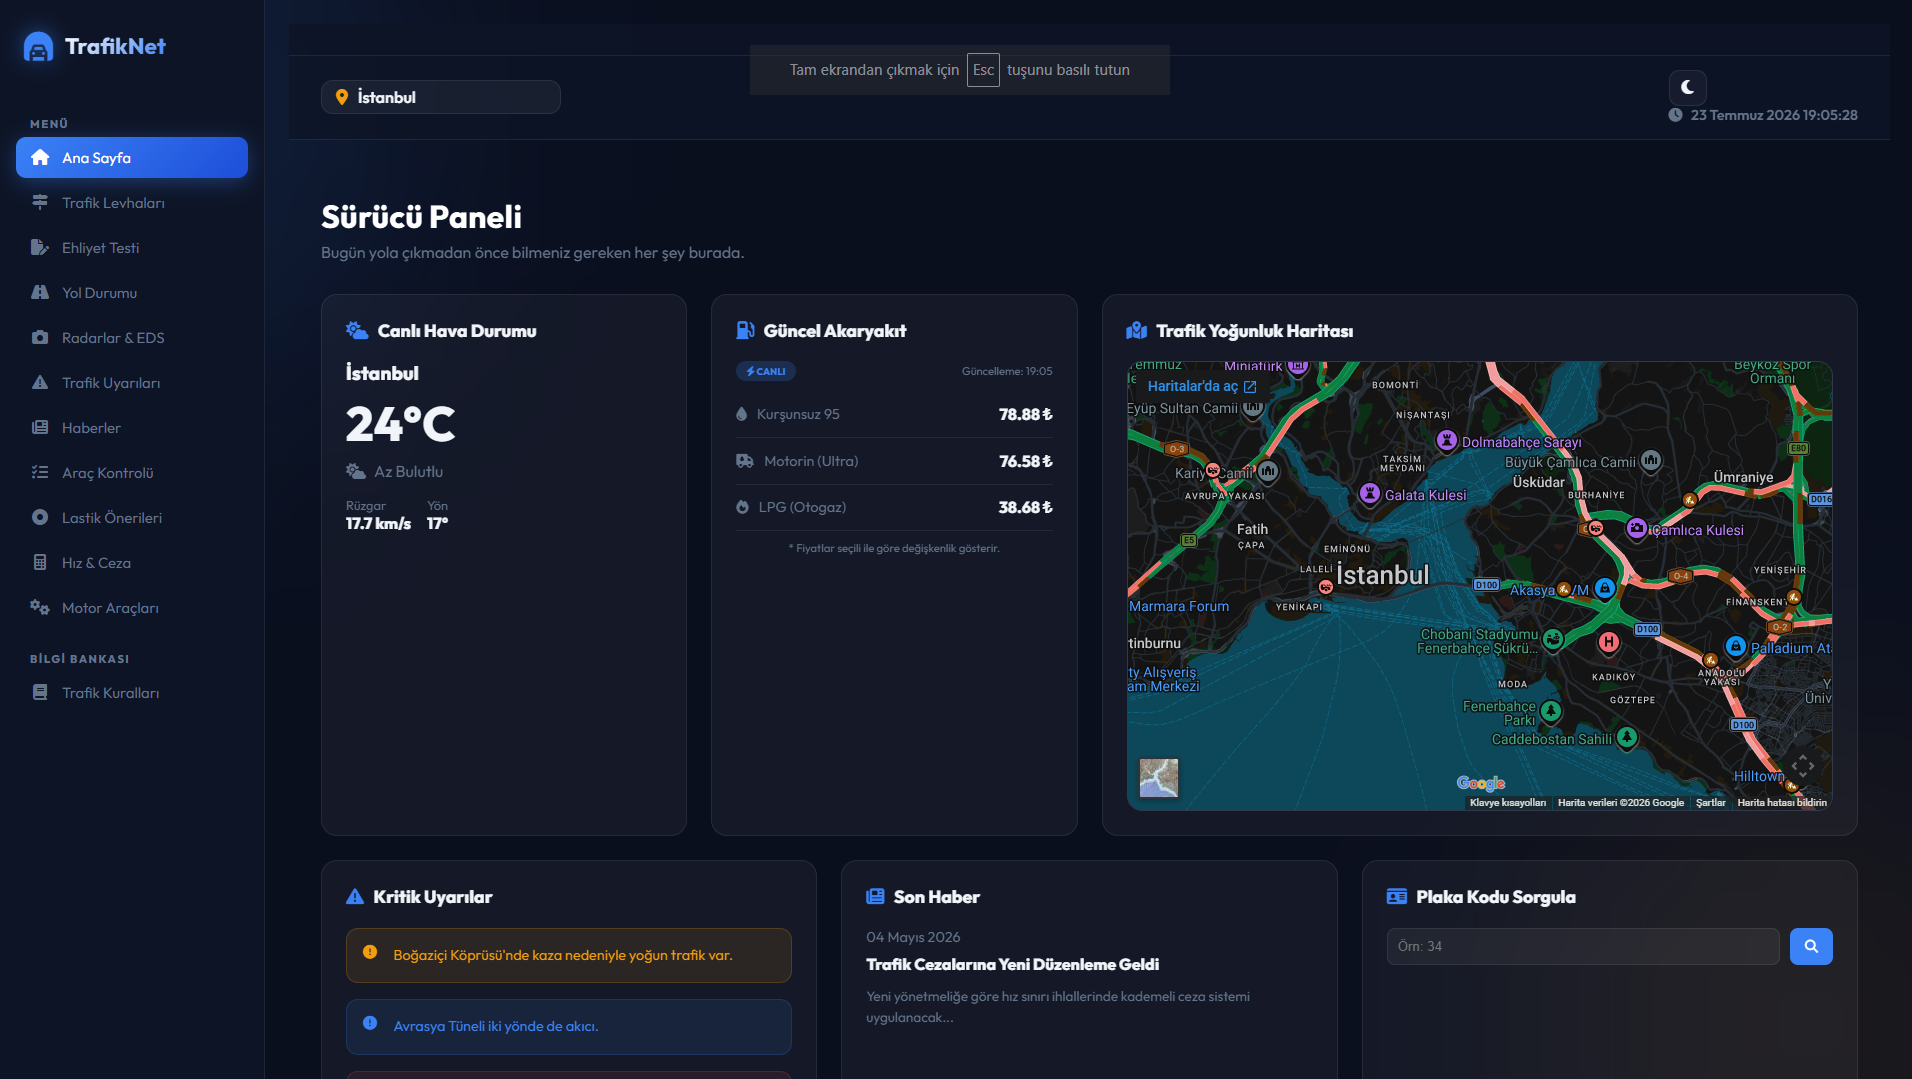
Task: Click the Esc key hint in fullscreen notice
Action: pos(983,70)
